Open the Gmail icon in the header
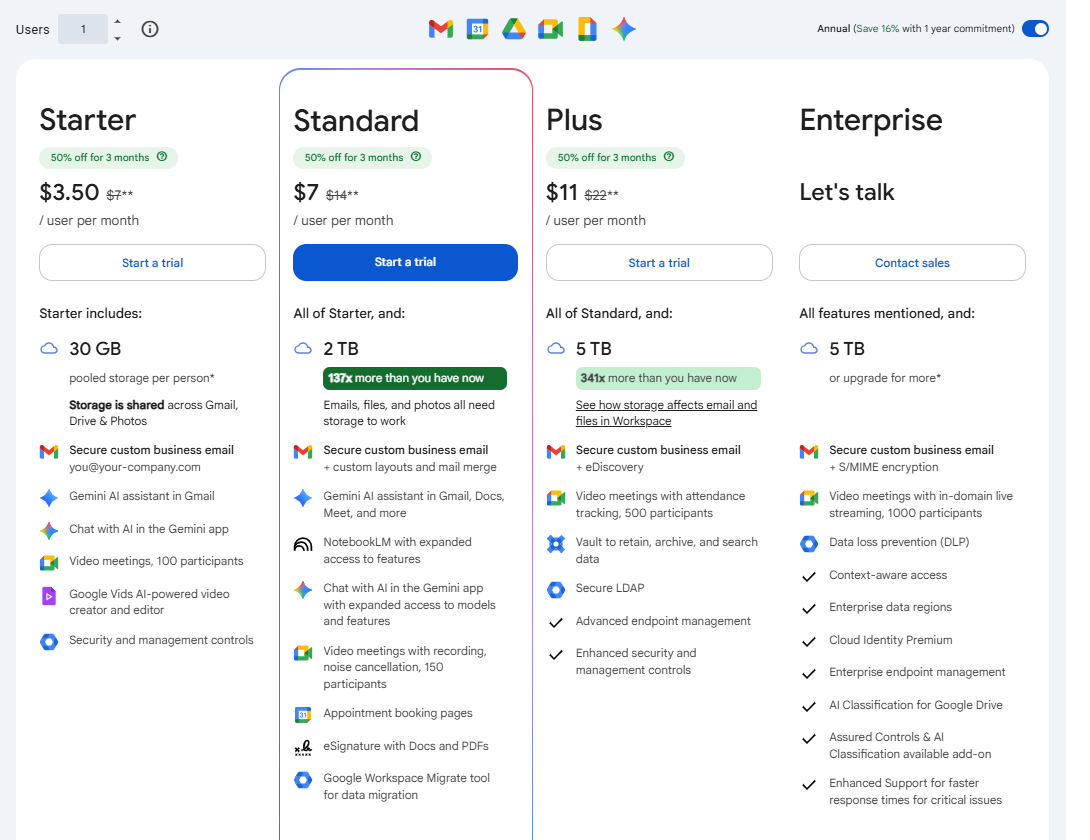 [x=441, y=29]
